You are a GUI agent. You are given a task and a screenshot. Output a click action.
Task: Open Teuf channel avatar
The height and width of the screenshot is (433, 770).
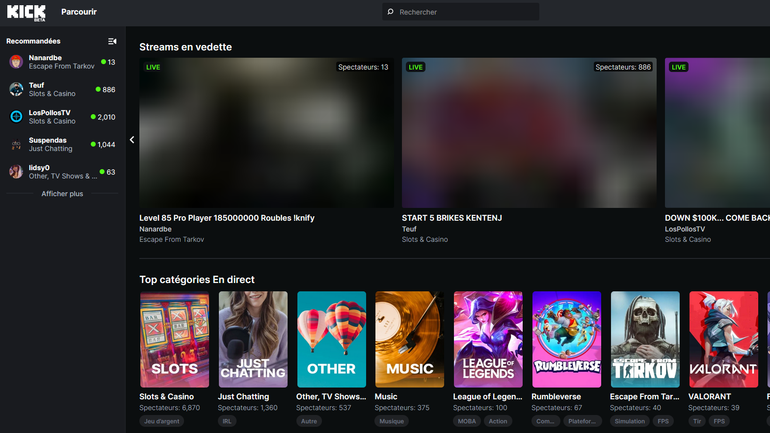click(16, 89)
